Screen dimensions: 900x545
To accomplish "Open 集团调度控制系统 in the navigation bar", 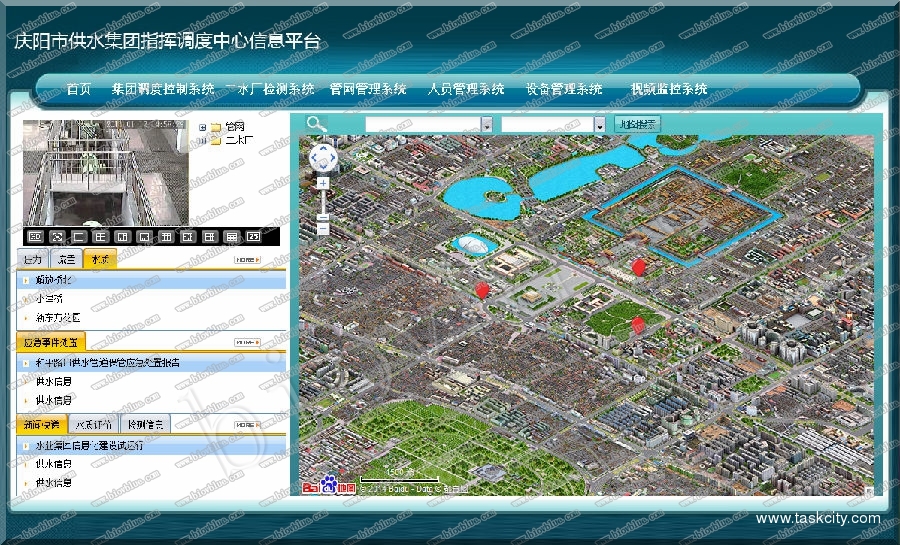I will click(x=163, y=89).
